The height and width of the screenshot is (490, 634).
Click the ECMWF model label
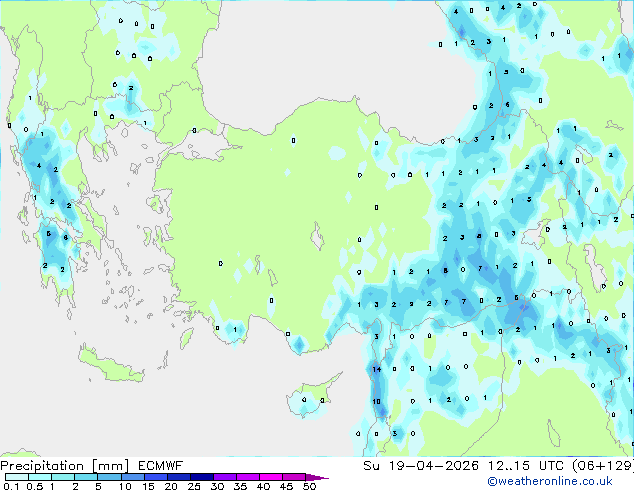coord(161,466)
